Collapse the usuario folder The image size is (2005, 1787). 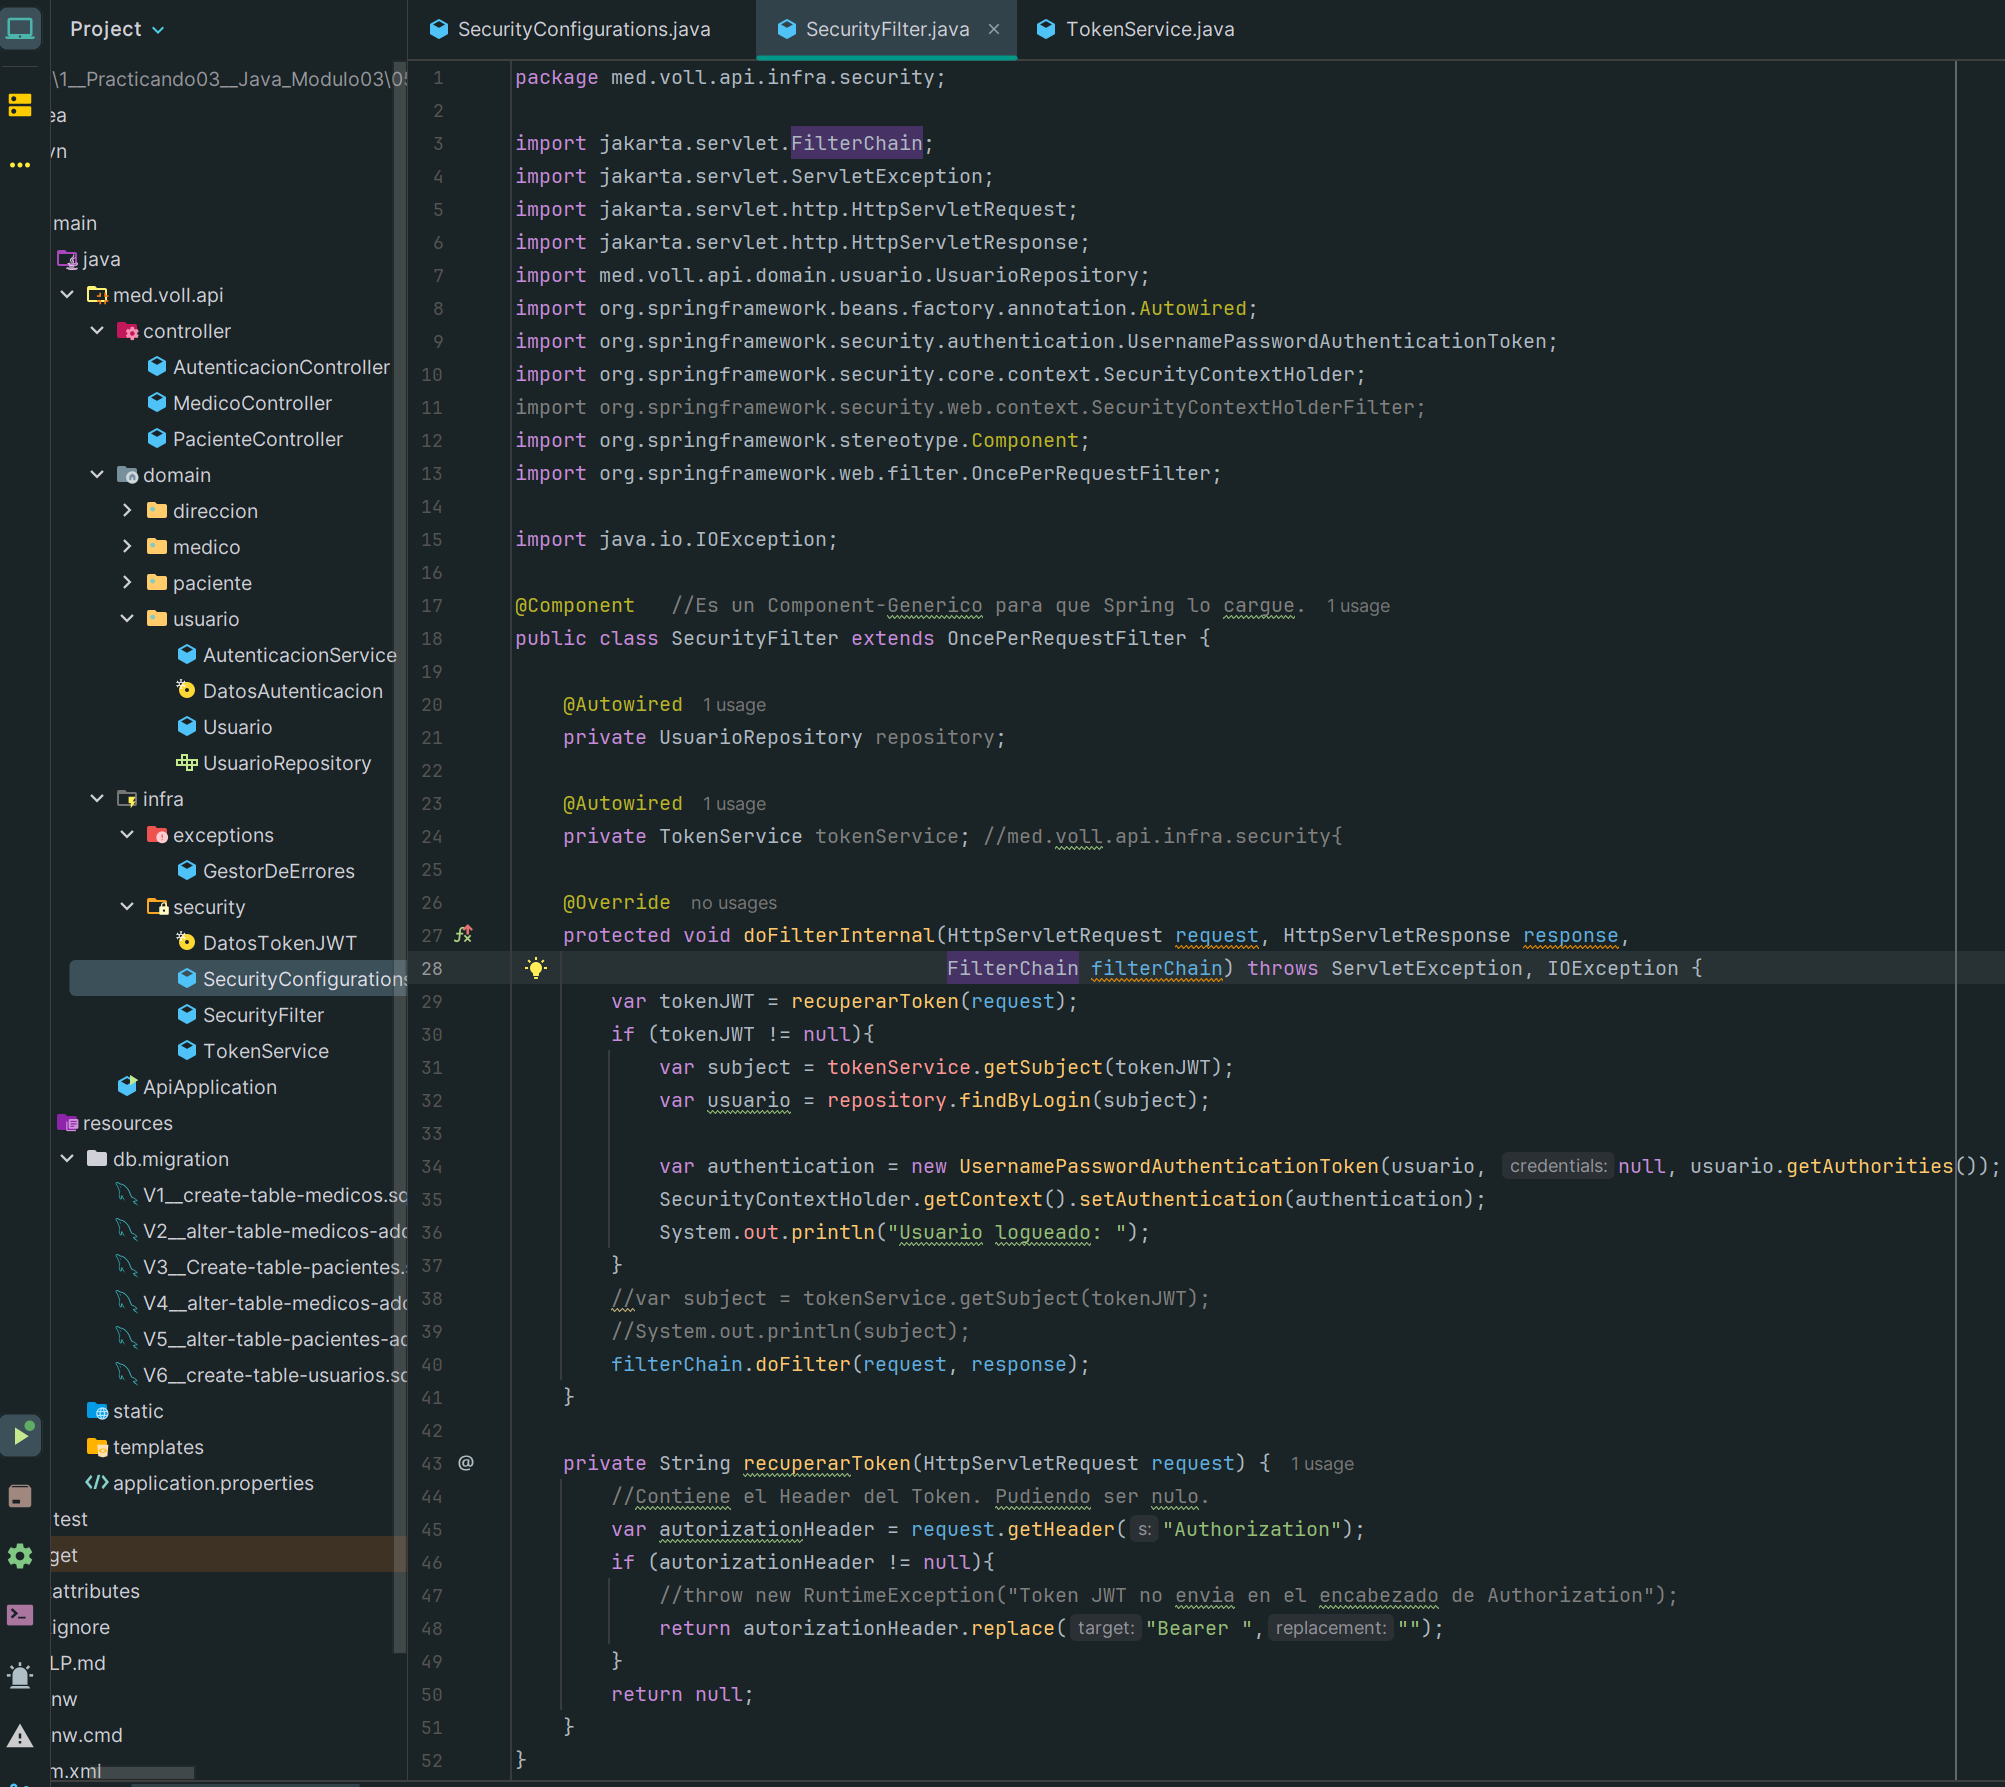point(127,619)
